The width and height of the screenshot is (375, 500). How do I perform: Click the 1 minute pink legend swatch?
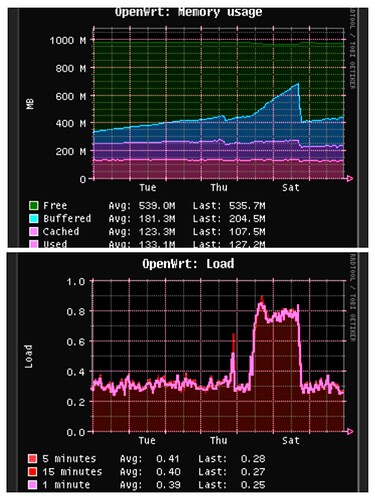[x=33, y=485]
